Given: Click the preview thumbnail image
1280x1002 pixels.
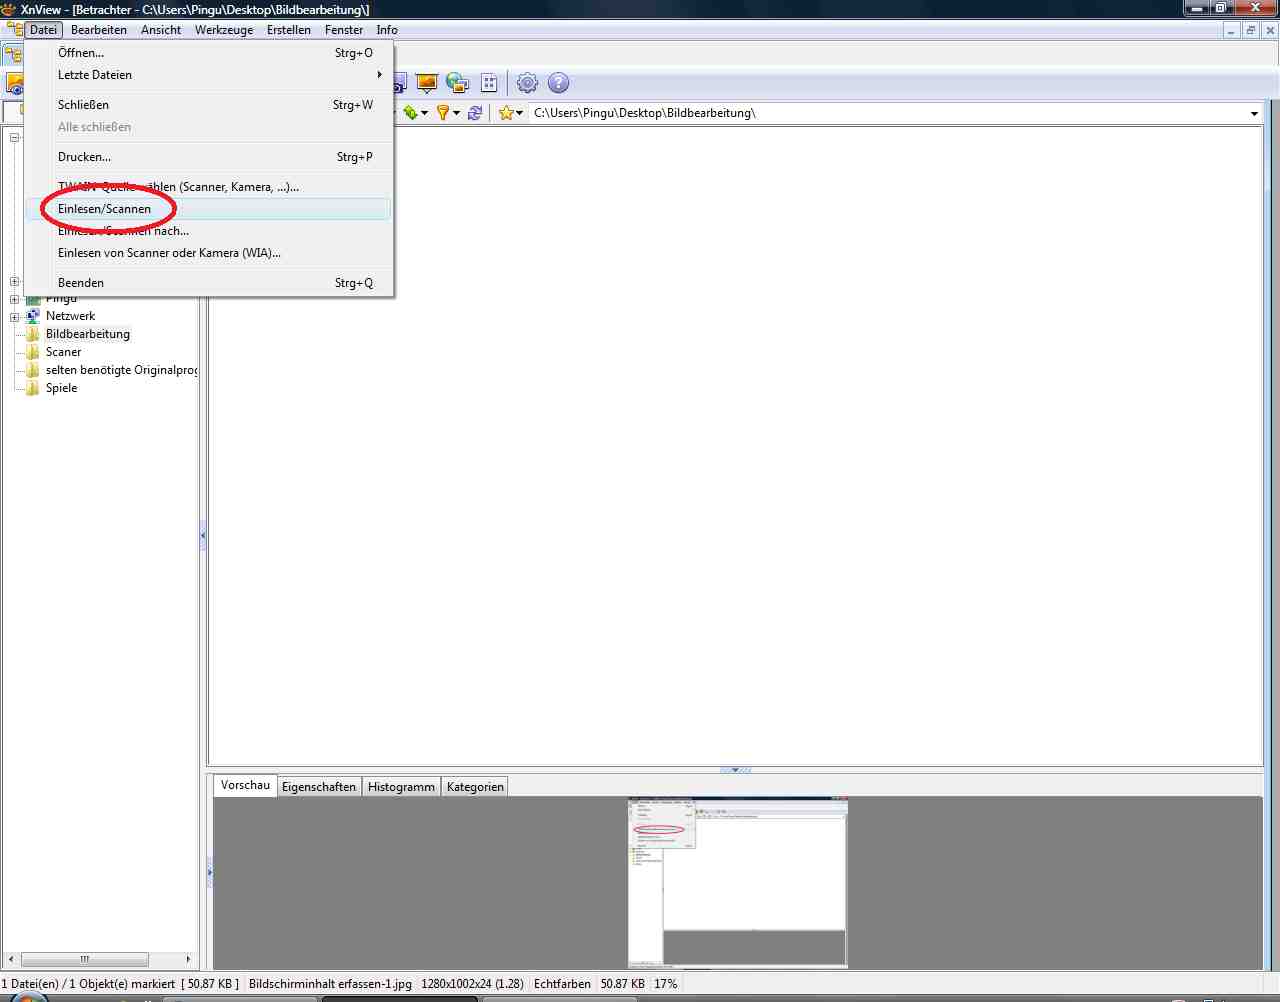Looking at the screenshot, I should (x=738, y=882).
